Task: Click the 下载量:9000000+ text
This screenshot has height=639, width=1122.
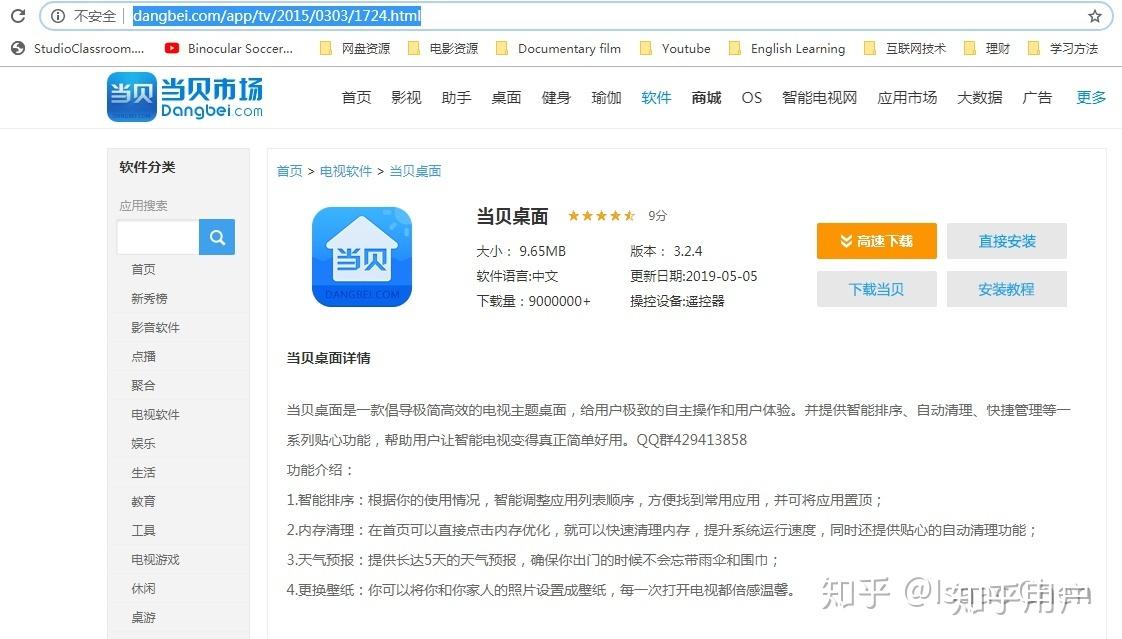Action: (534, 301)
